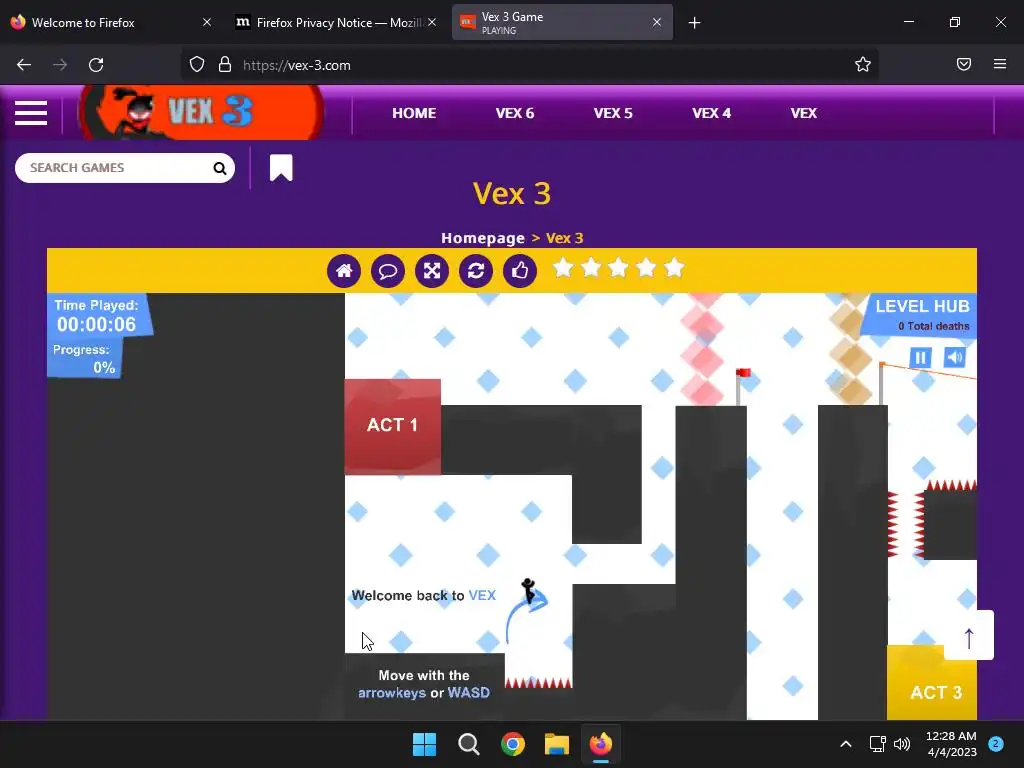This screenshot has width=1024, height=768.
Task: Go back with browser back arrow
Action: point(24,65)
